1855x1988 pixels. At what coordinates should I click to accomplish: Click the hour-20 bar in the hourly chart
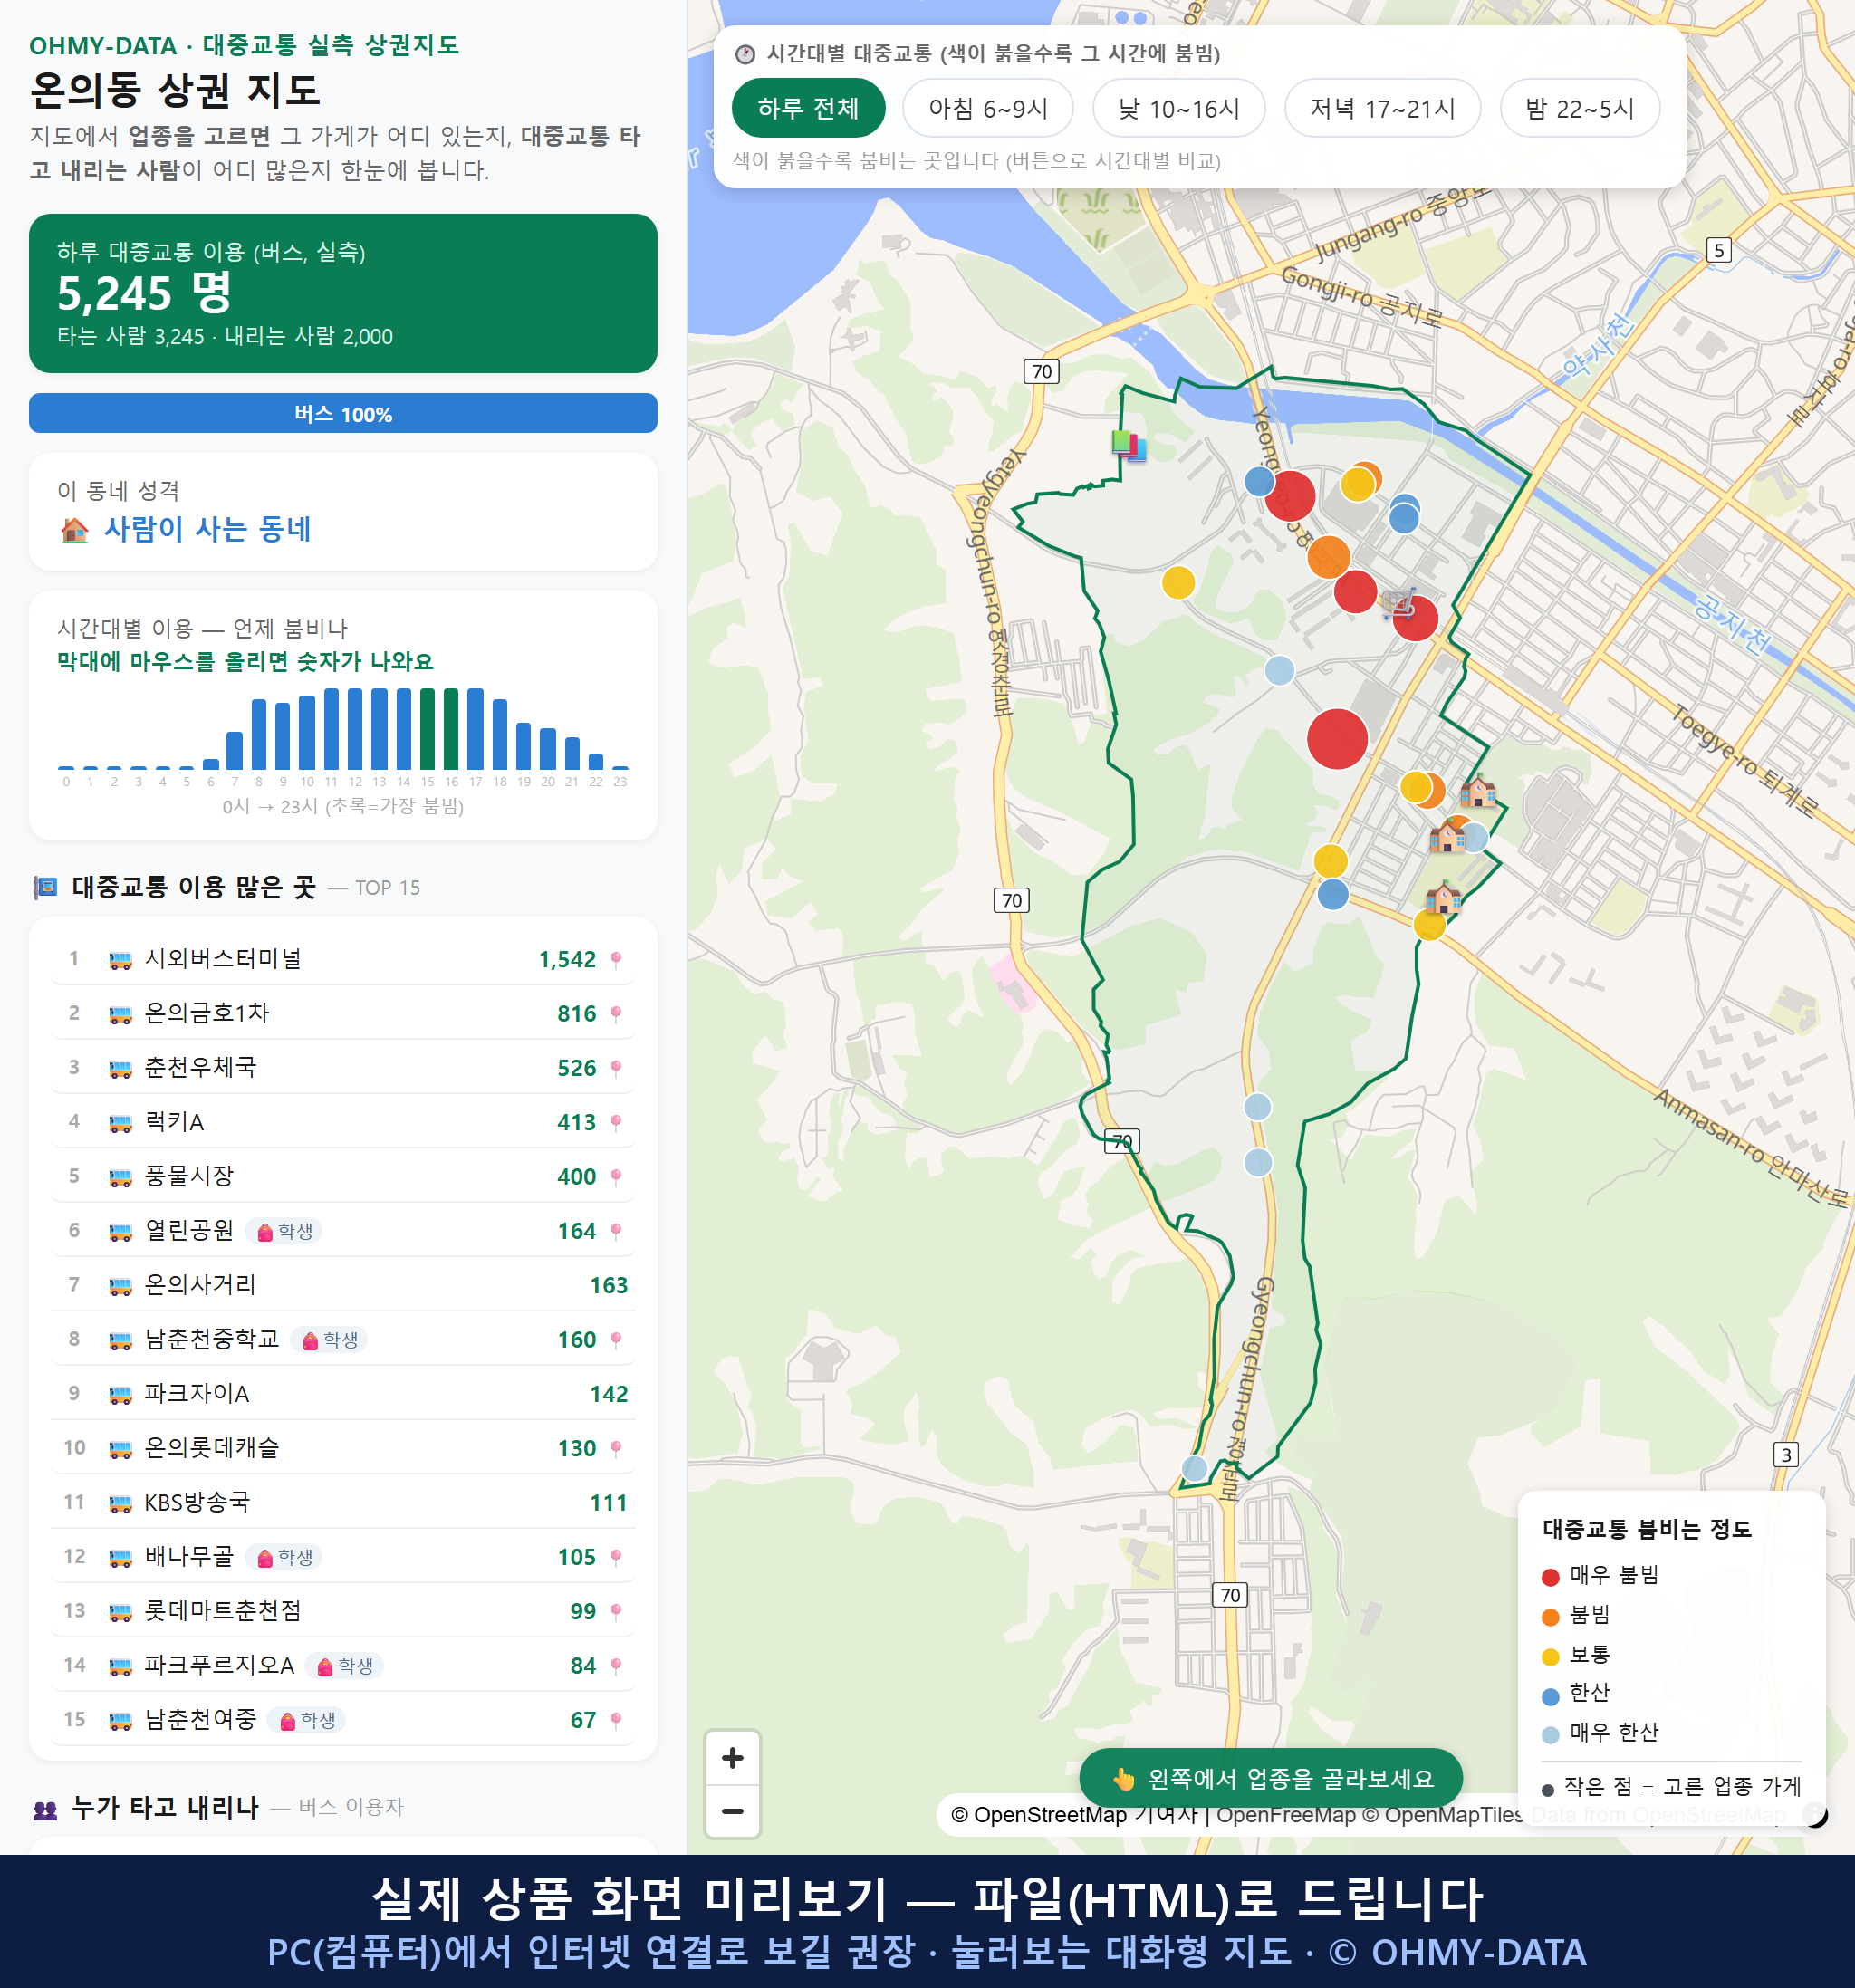pos(548,748)
